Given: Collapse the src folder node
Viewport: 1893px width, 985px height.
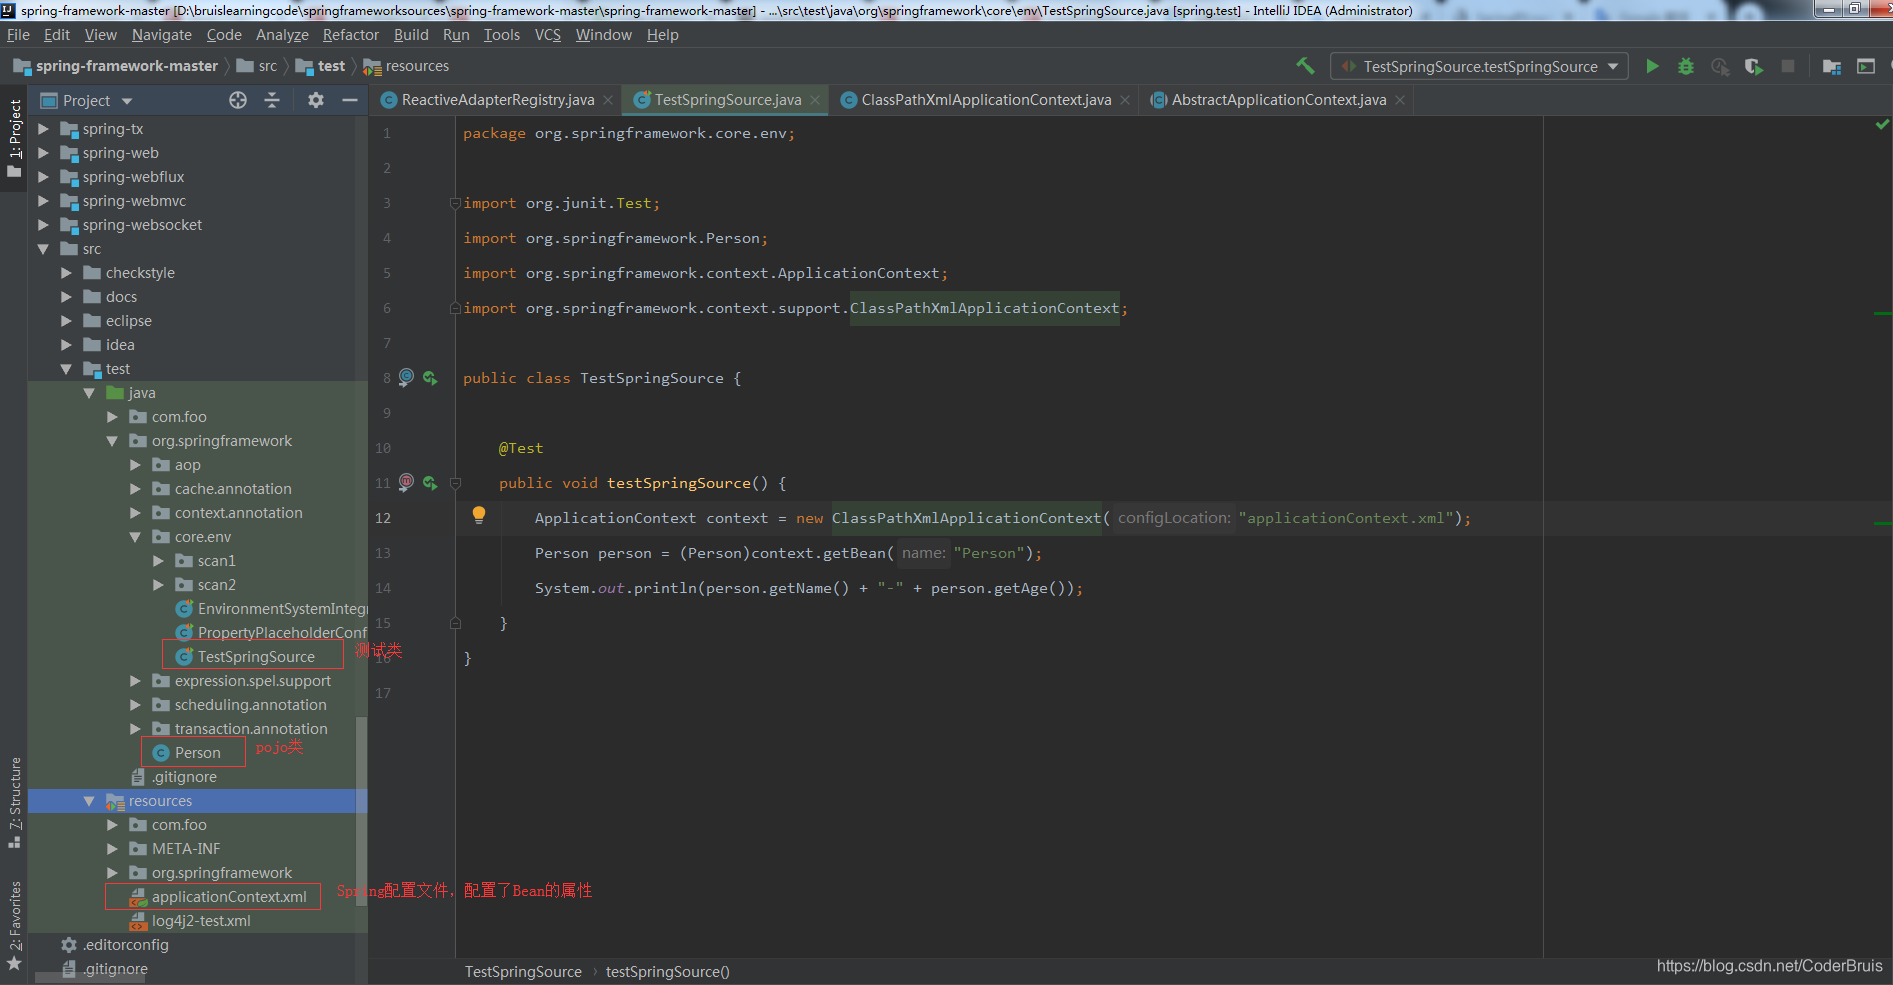Looking at the screenshot, I should coord(43,249).
